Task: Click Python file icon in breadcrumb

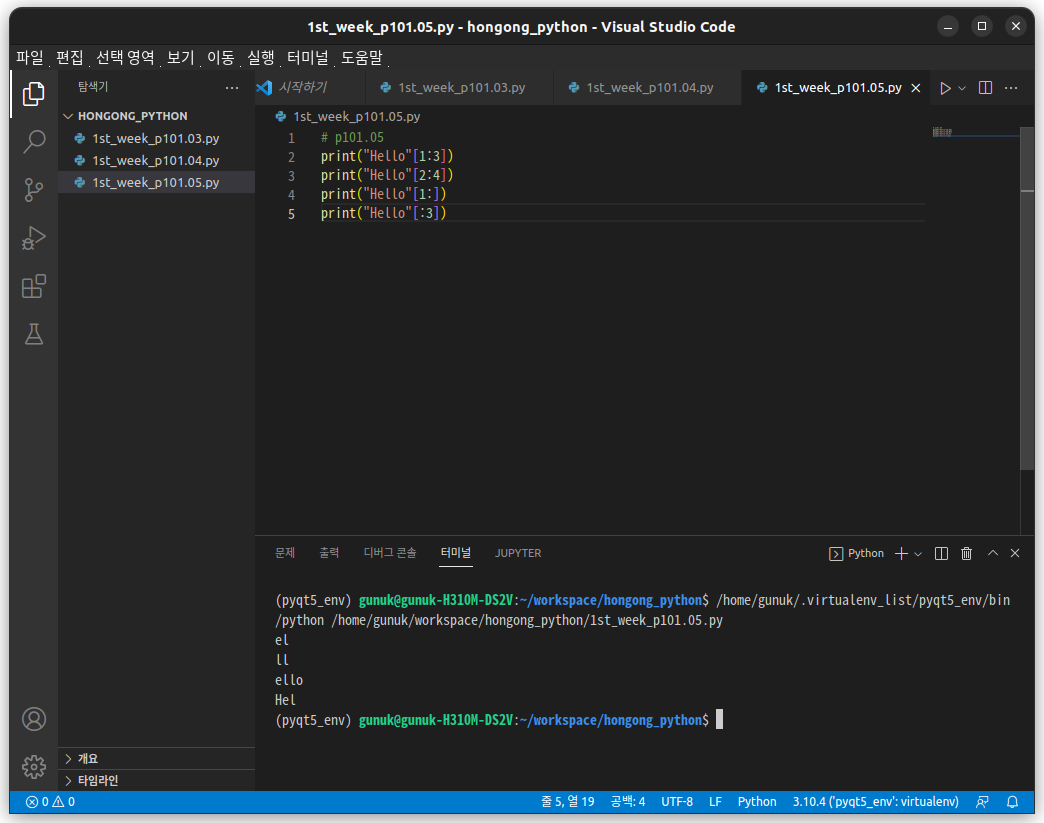Action: 281,117
